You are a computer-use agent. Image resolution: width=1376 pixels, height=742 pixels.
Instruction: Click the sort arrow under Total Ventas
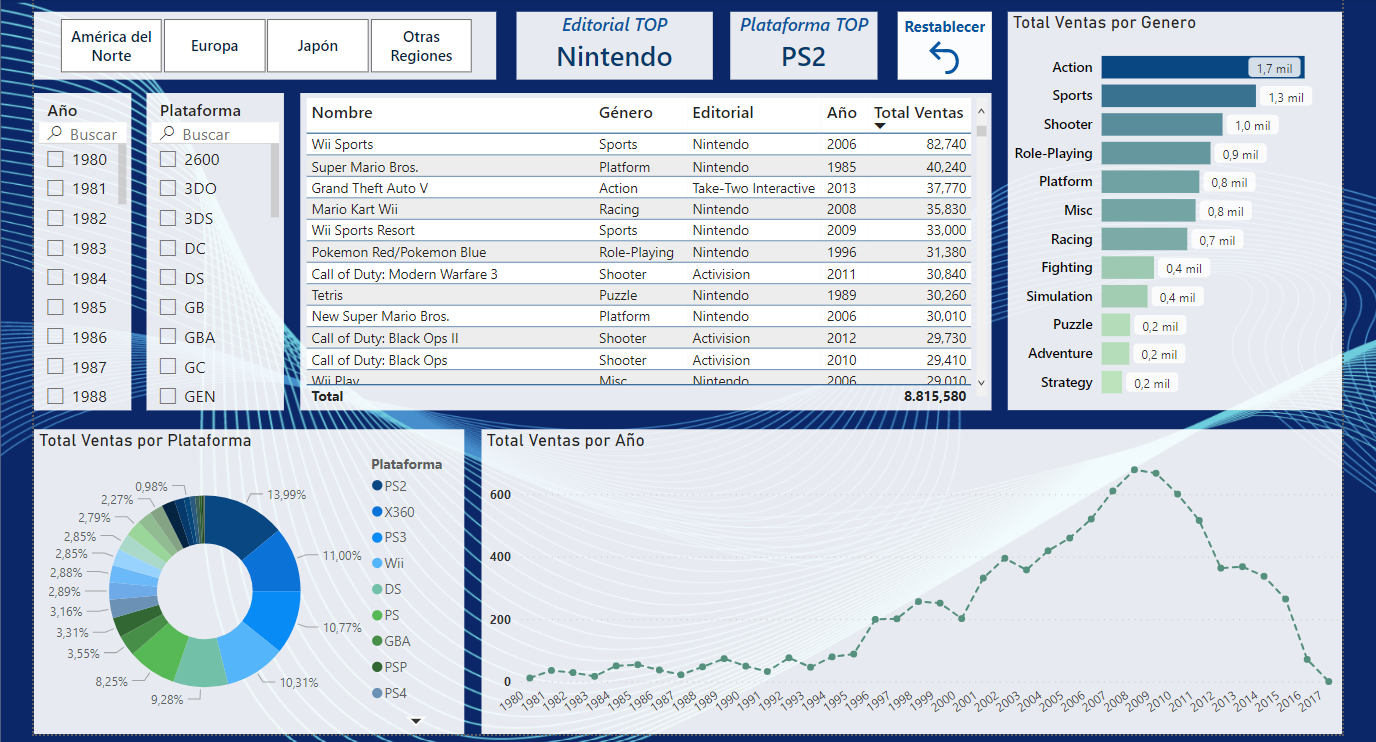pyautogui.click(x=880, y=126)
